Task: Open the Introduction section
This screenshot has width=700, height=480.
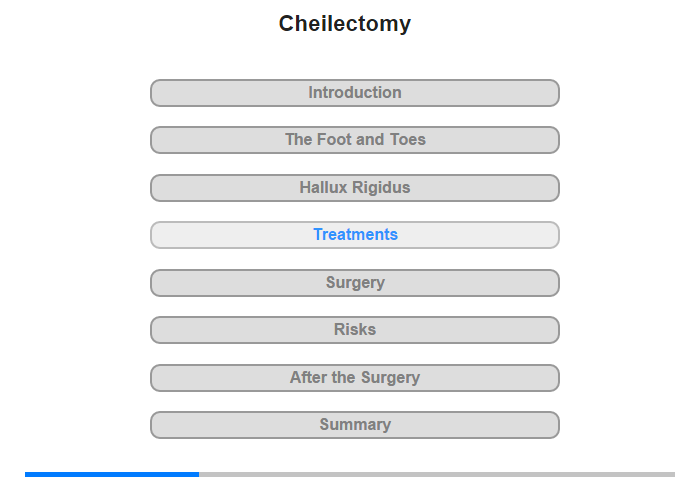Action: [x=354, y=93]
